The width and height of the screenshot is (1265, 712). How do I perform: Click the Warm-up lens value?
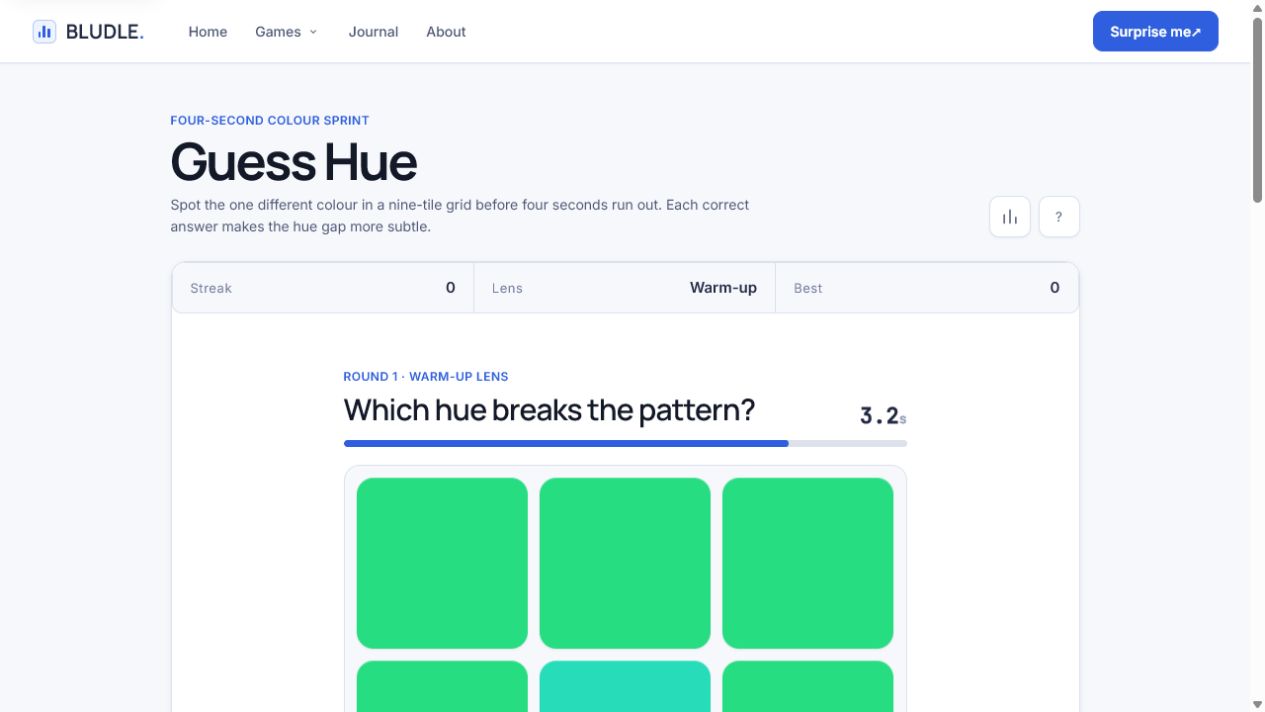coord(723,288)
